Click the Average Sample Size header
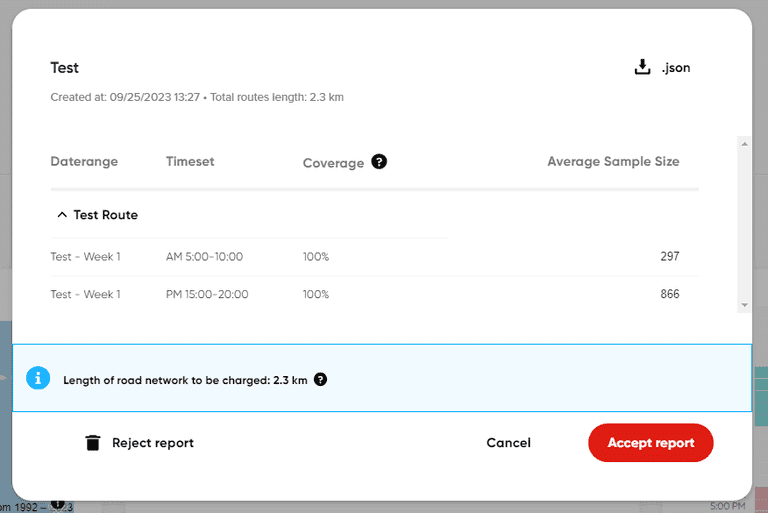Image resolution: width=768 pixels, height=513 pixels. pyautogui.click(x=612, y=162)
